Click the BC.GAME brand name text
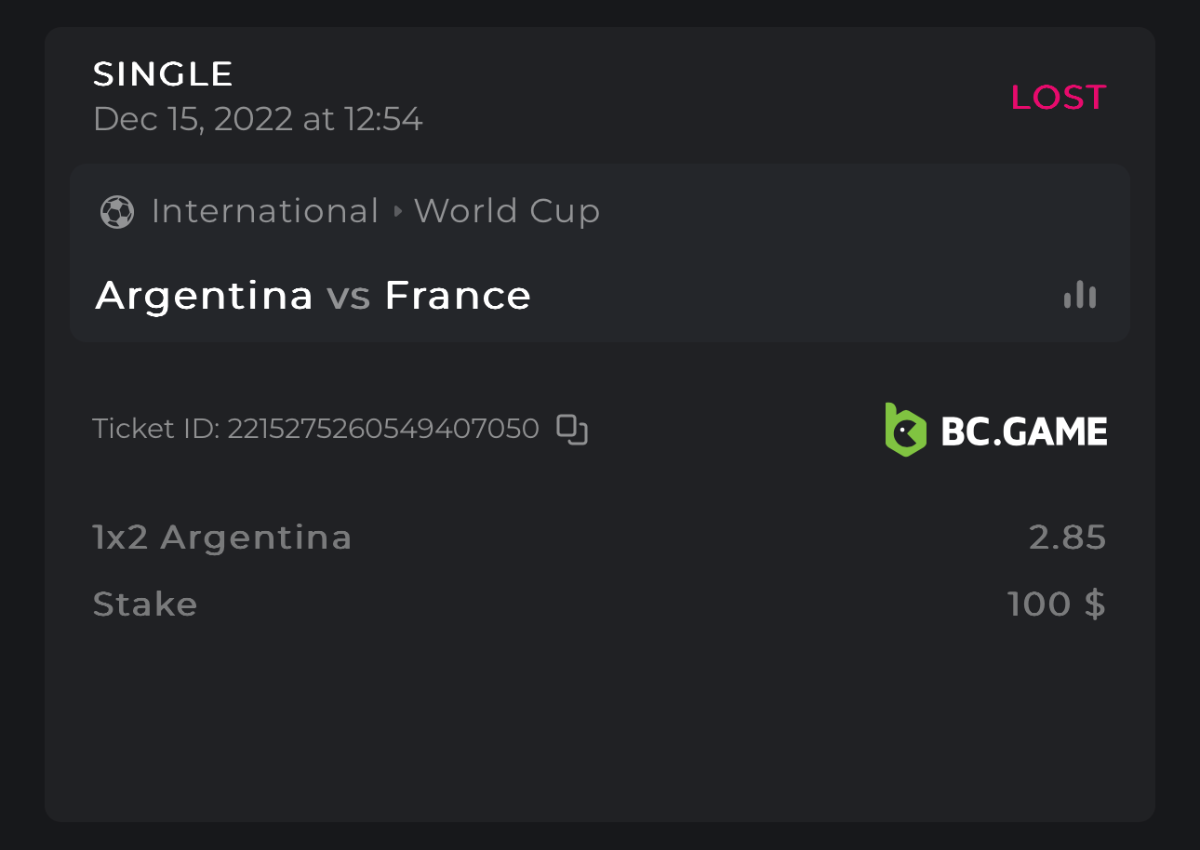1200x850 pixels. point(1024,431)
